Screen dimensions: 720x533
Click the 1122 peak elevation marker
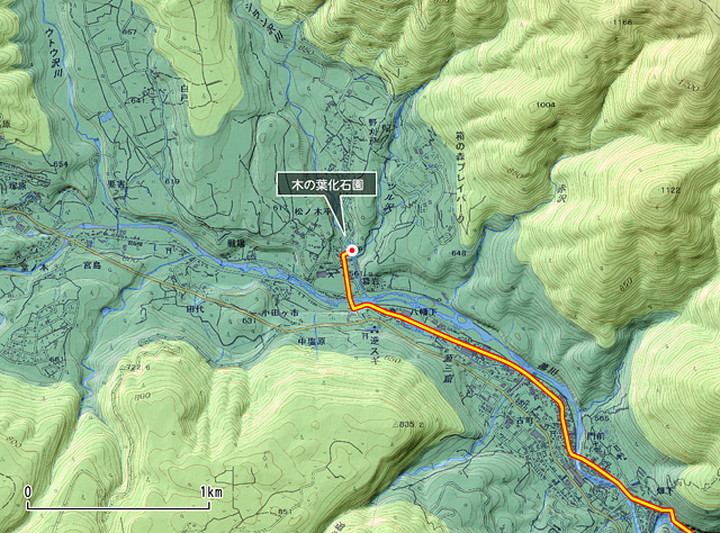click(x=671, y=190)
